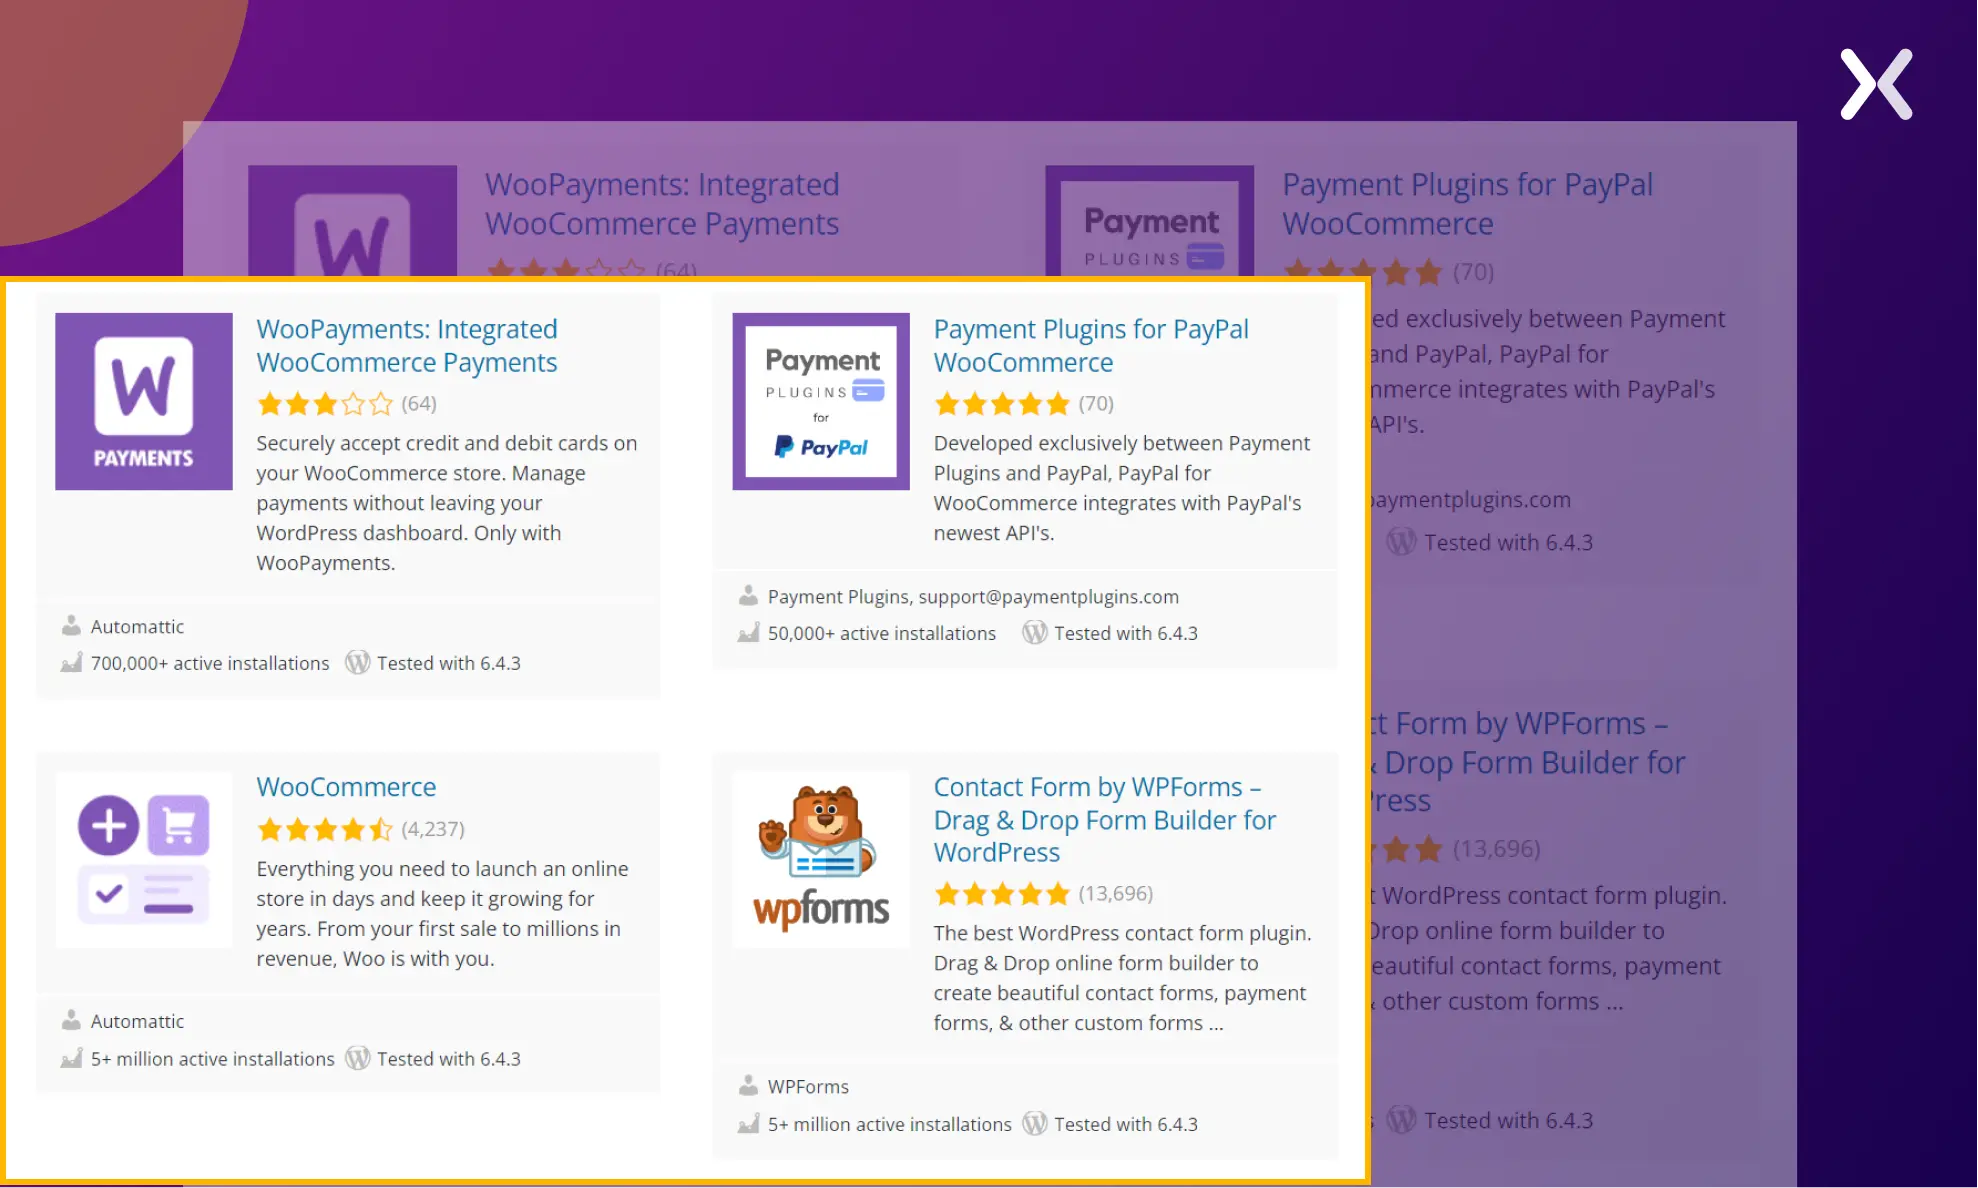Click the author icon next to Automattic in the WooPayments card
The height and width of the screenshot is (1188, 1978).
point(71,626)
